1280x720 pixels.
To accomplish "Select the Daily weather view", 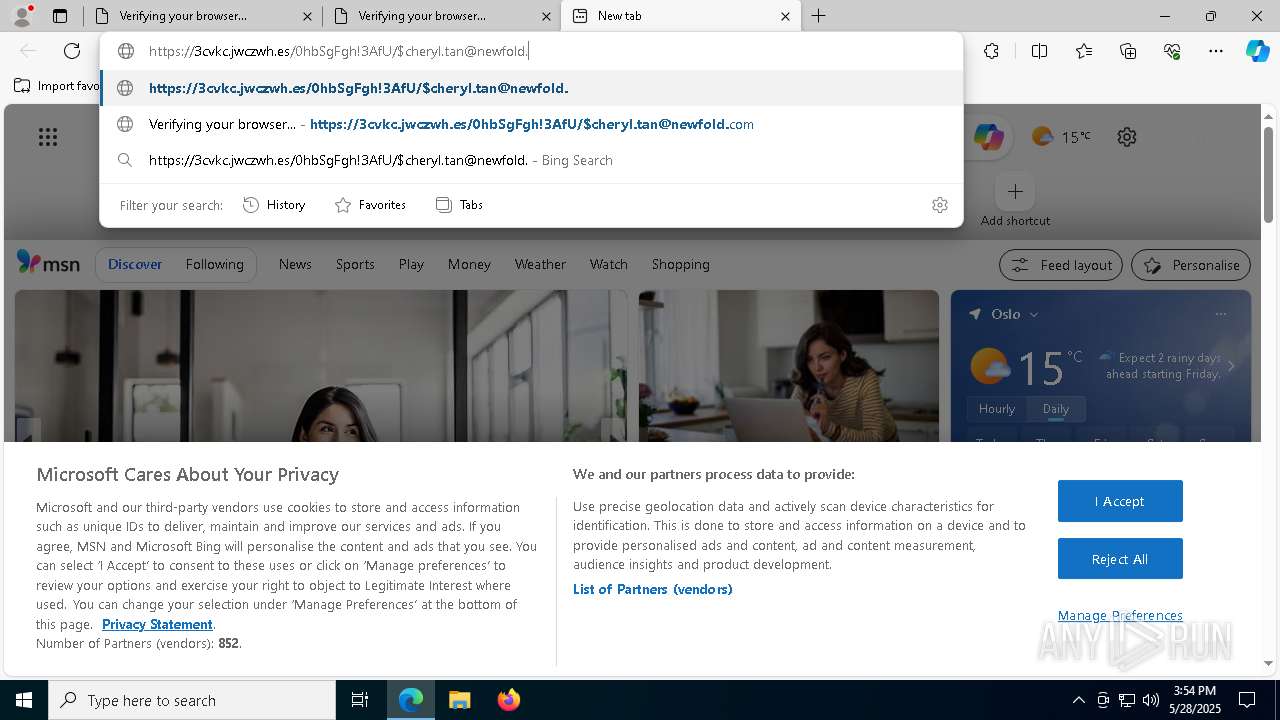I will (1055, 409).
